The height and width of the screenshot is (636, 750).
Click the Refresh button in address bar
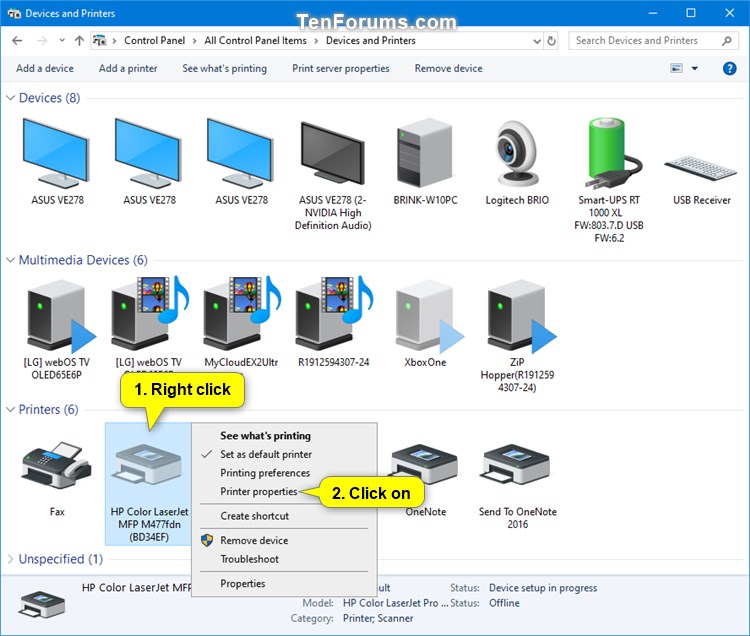551,41
